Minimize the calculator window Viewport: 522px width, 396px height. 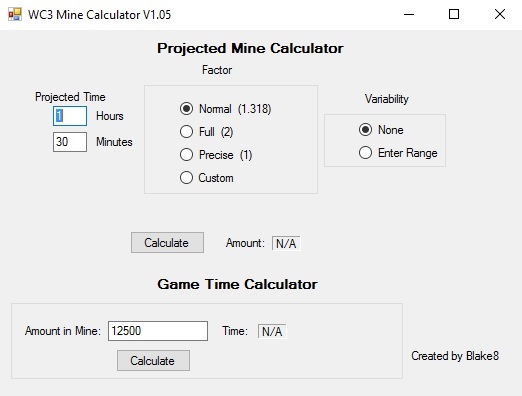coord(409,14)
